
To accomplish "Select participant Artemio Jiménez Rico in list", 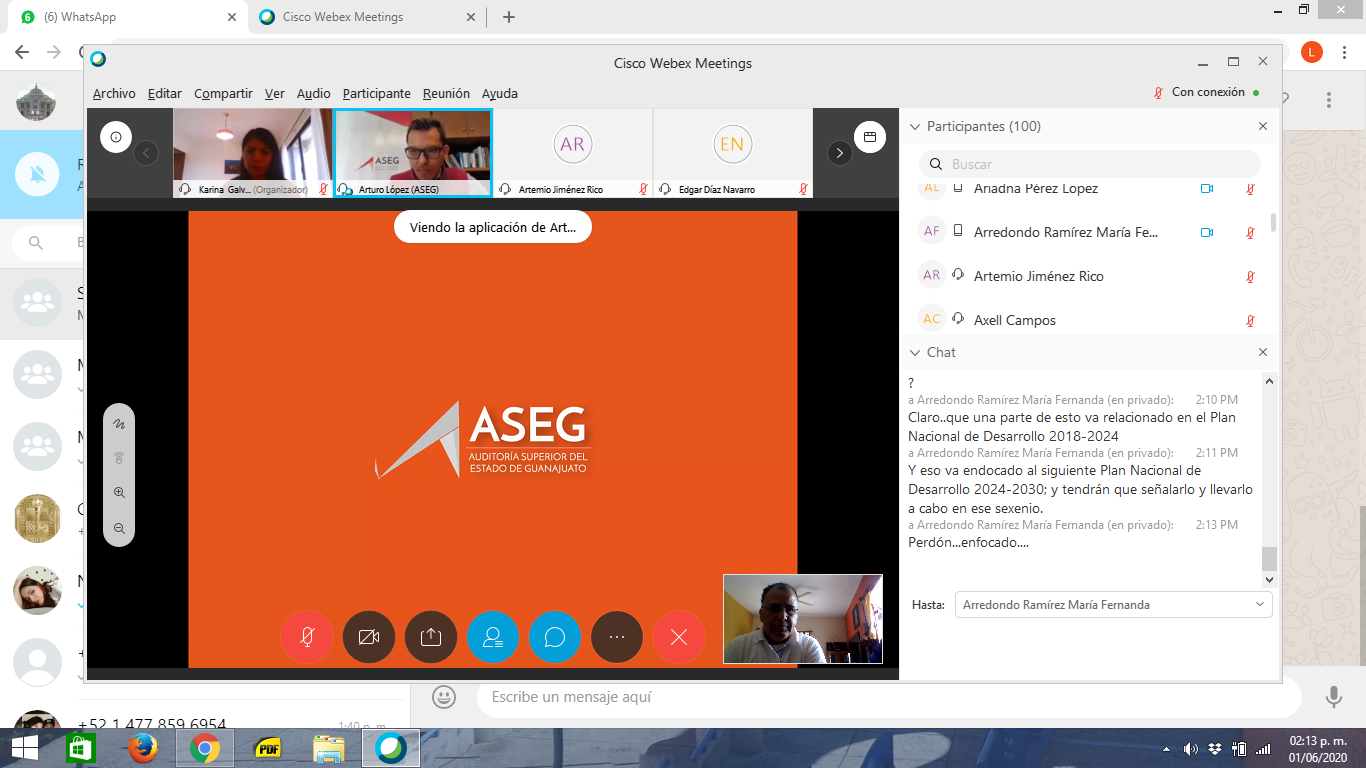I will pos(1039,276).
